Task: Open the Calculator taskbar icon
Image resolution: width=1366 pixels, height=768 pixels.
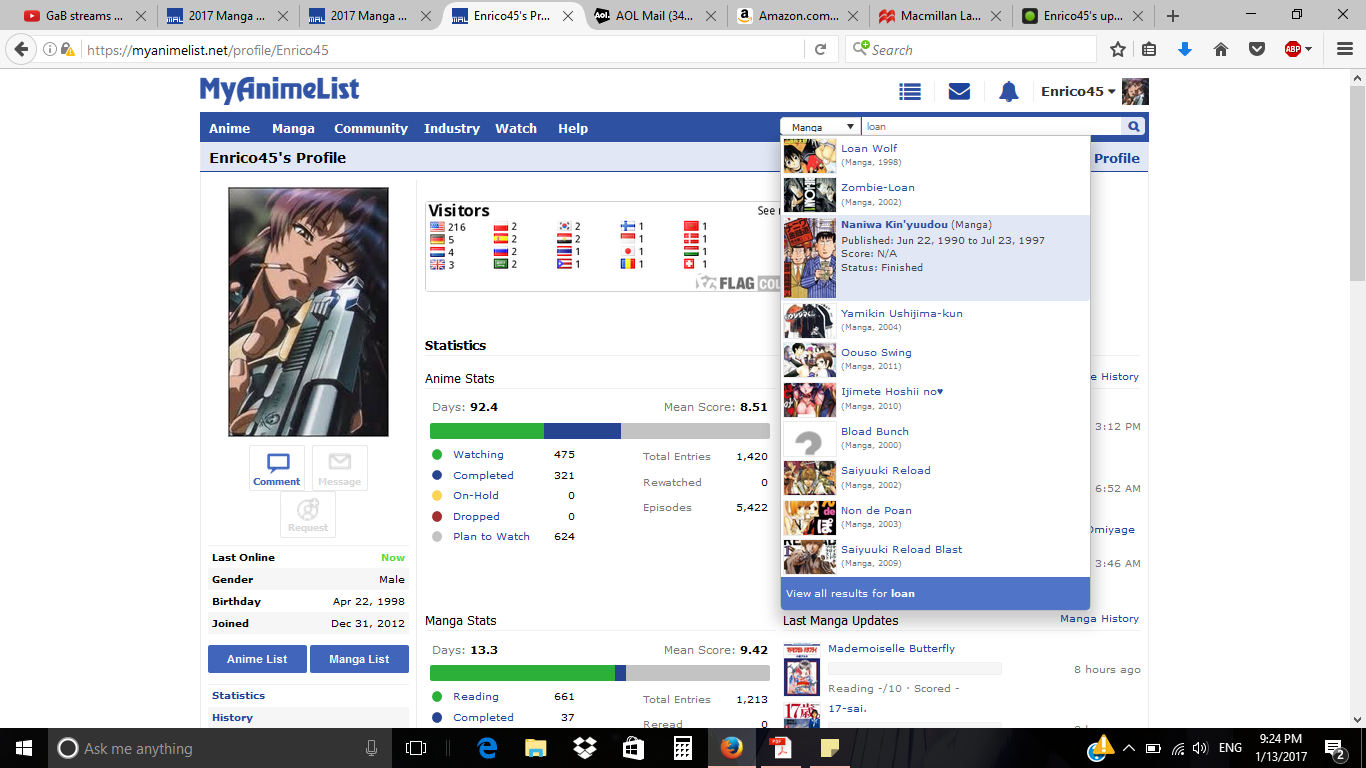Action: (683, 748)
